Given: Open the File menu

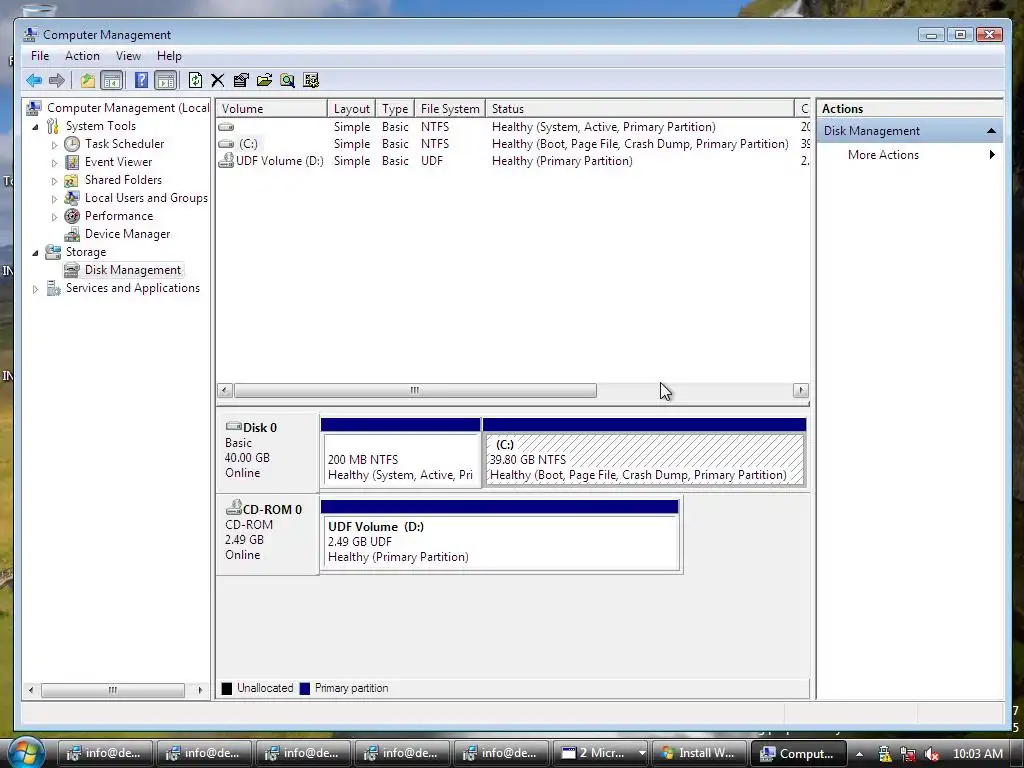Looking at the screenshot, I should [x=40, y=56].
